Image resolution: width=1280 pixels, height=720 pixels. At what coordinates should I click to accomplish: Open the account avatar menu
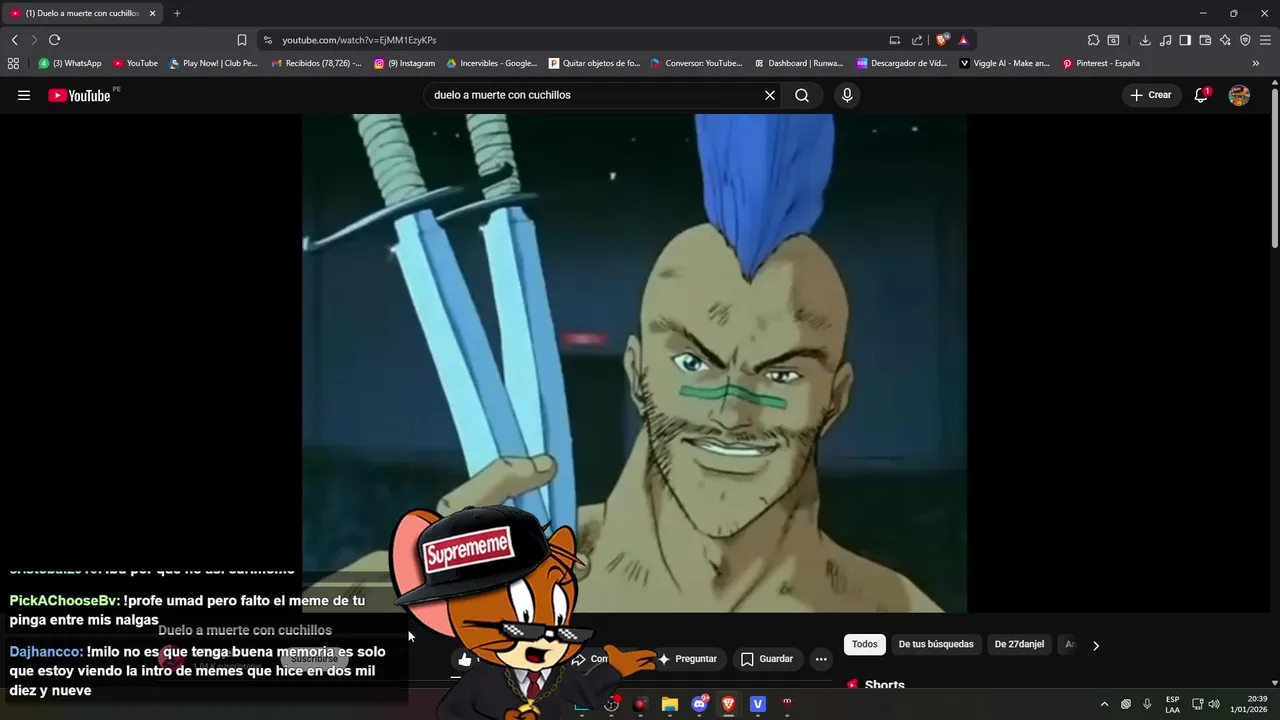pyautogui.click(x=1239, y=95)
